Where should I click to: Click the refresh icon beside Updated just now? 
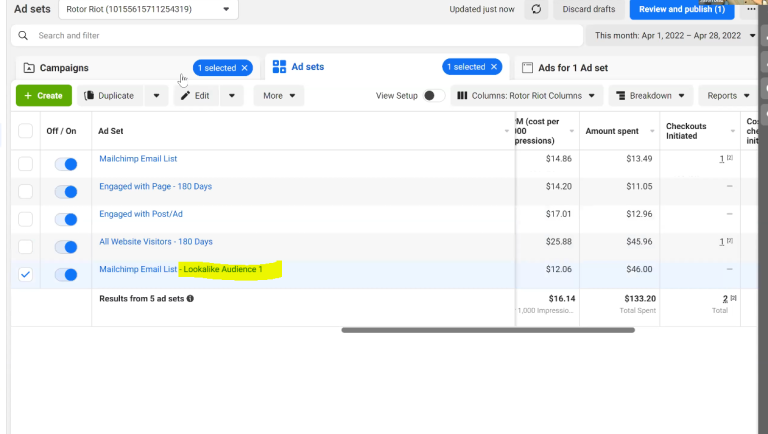(536, 10)
